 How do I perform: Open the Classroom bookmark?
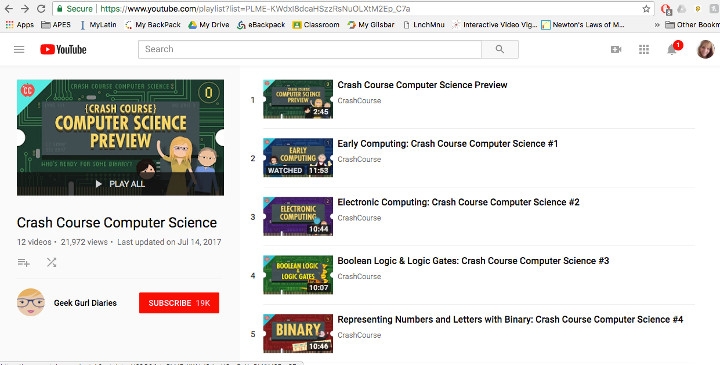pyautogui.click(x=316, y=25)
